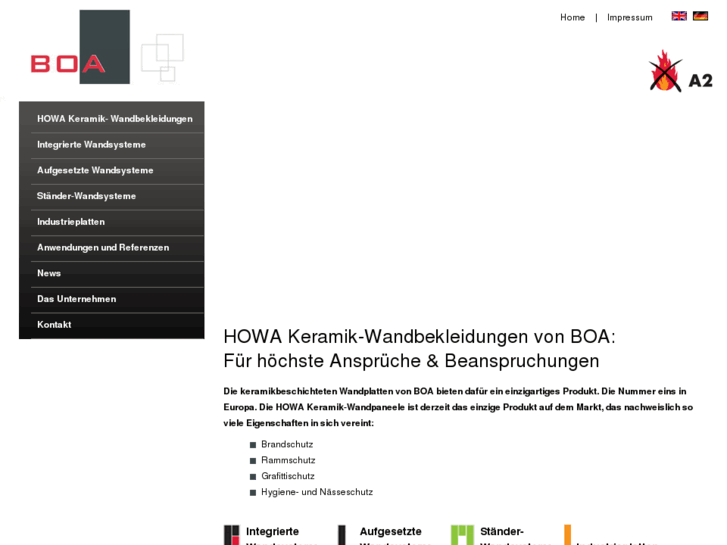Click the Integrierte heading link below
727x545 pixels.
tap(272, 532)
